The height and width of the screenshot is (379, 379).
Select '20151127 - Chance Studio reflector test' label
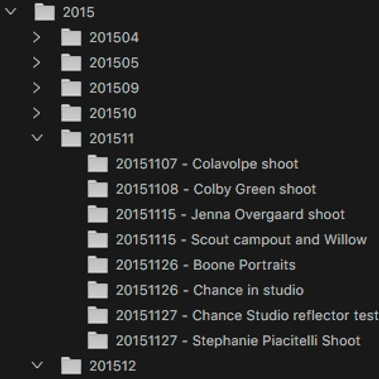[247, 316]
